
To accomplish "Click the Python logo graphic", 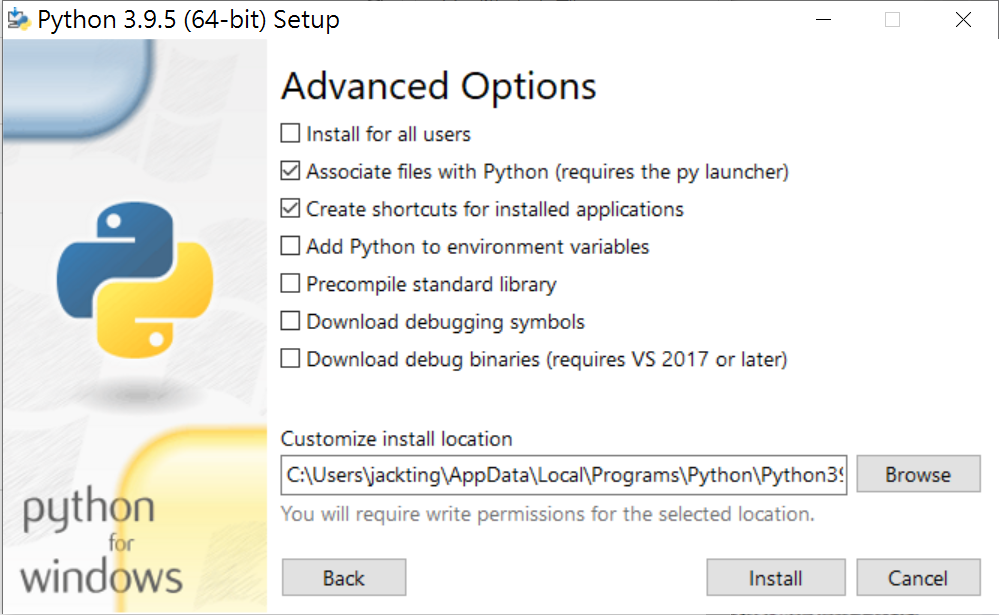I will 135,279.
